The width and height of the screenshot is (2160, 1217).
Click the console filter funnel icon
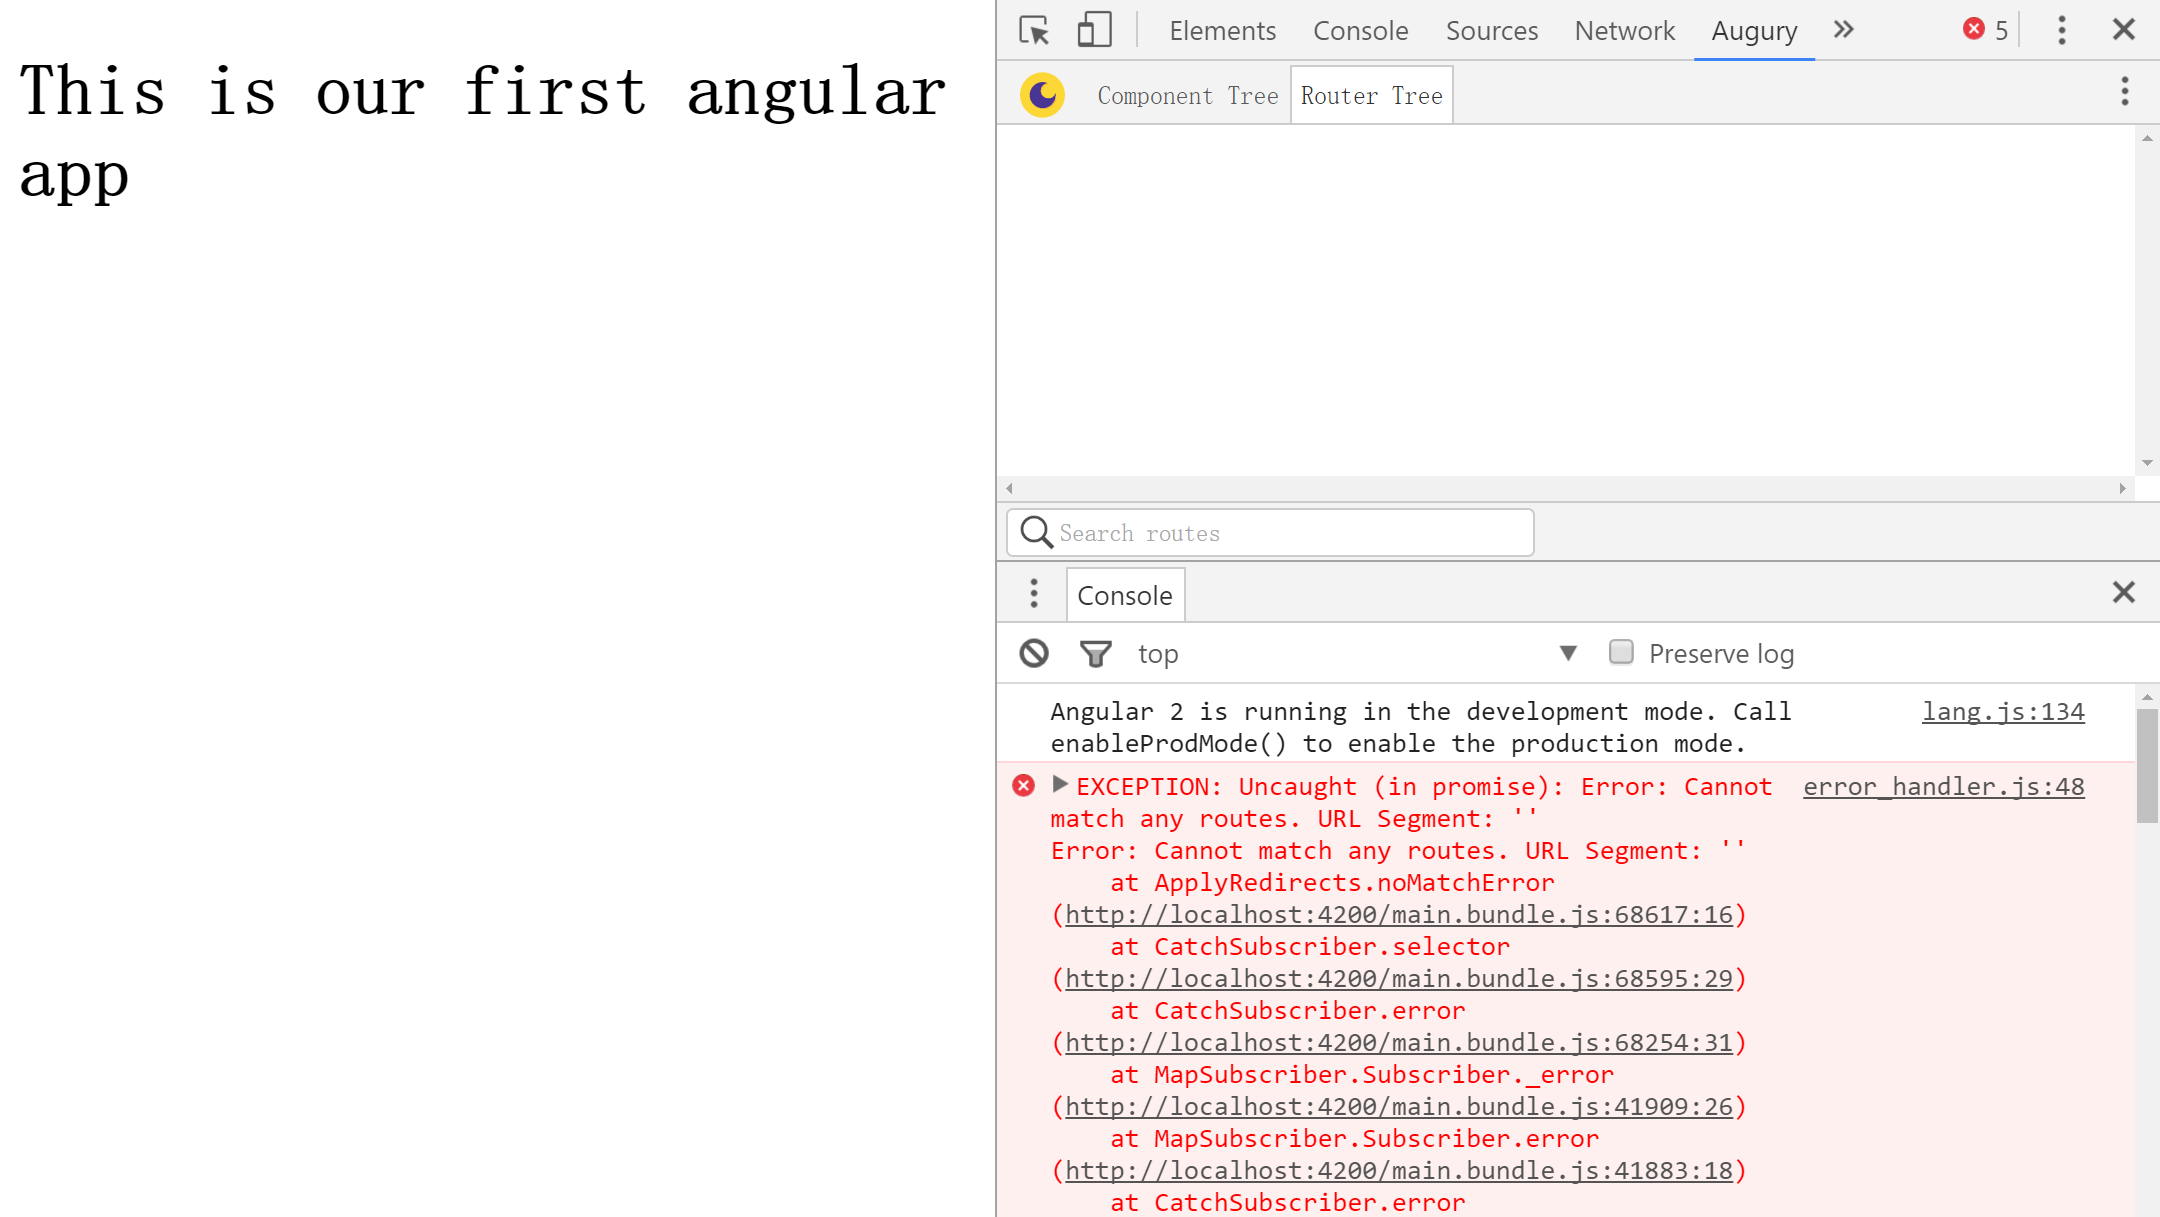click(1095, 654)
